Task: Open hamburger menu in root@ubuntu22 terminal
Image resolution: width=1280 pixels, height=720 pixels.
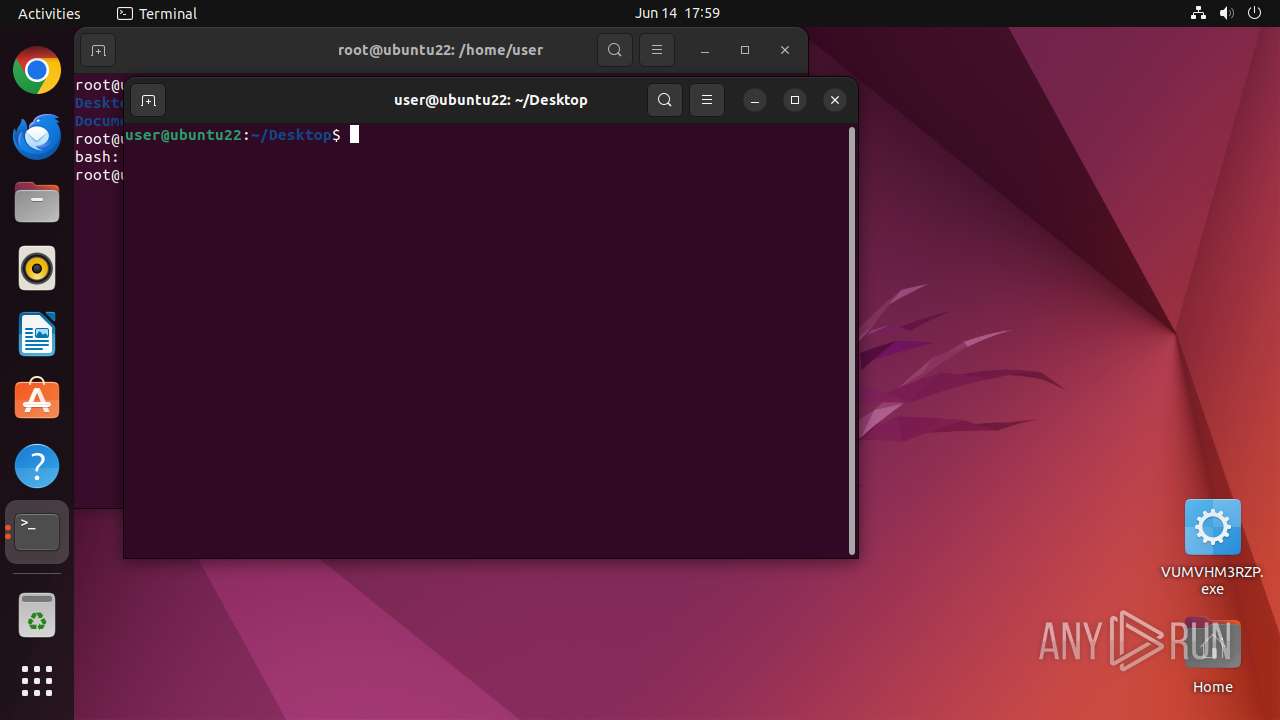Action: coord(657,50)
